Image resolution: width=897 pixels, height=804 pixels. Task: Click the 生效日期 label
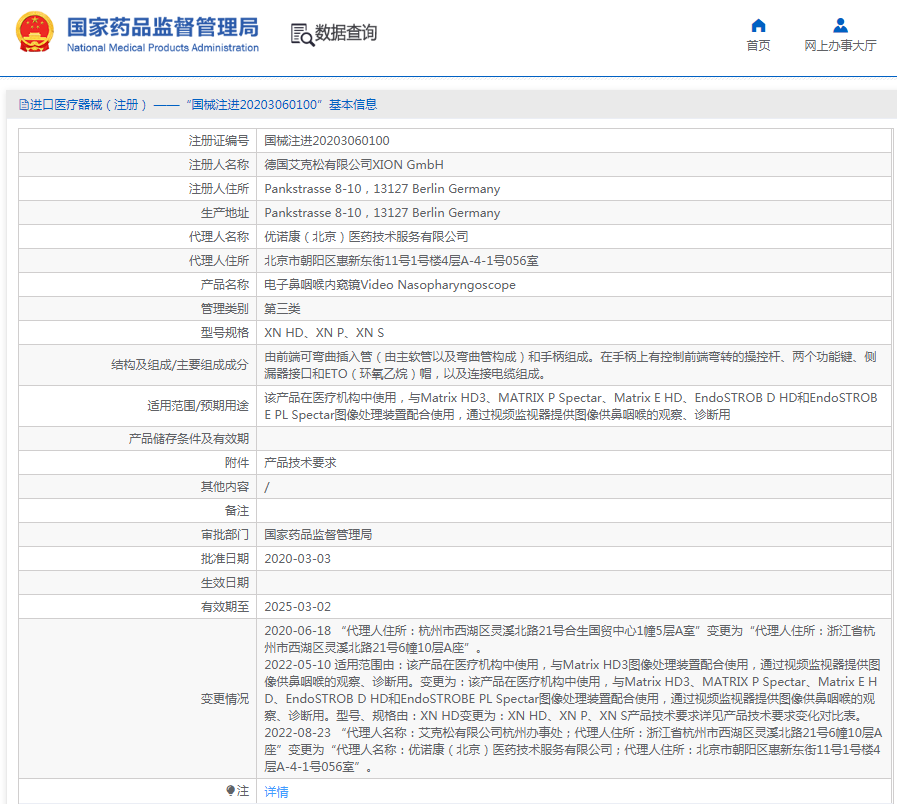click(224, 583)
